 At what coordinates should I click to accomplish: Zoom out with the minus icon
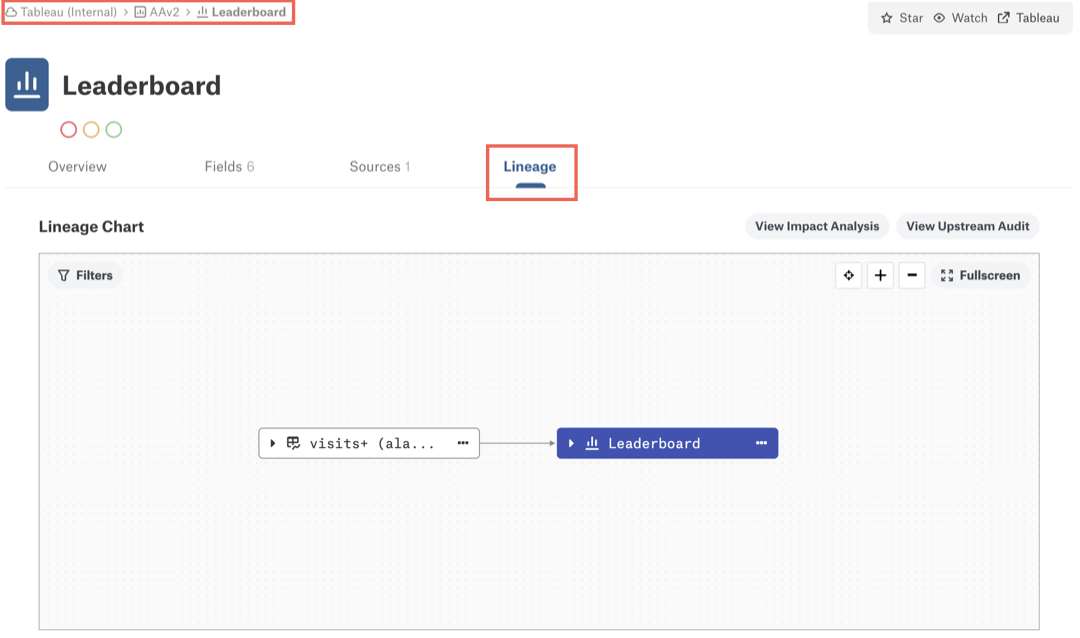(912, 276)
